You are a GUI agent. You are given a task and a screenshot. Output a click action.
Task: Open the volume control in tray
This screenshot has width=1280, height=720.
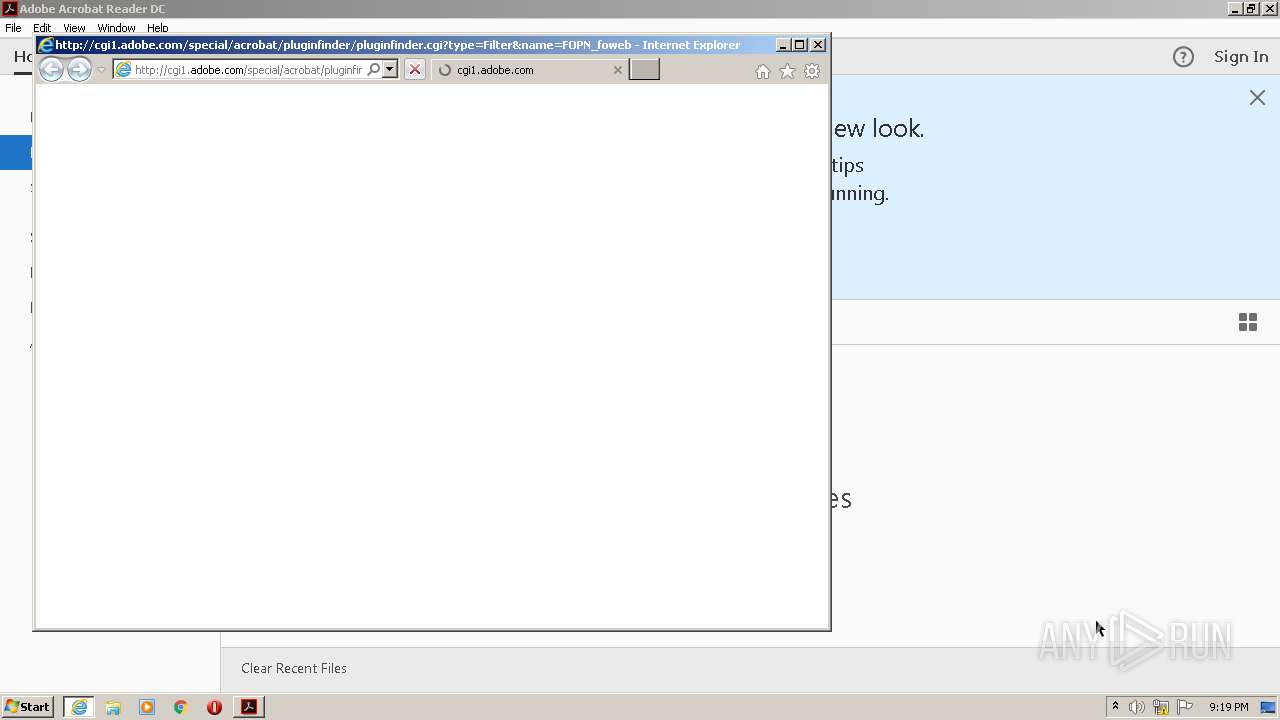tap(1137, 707)
